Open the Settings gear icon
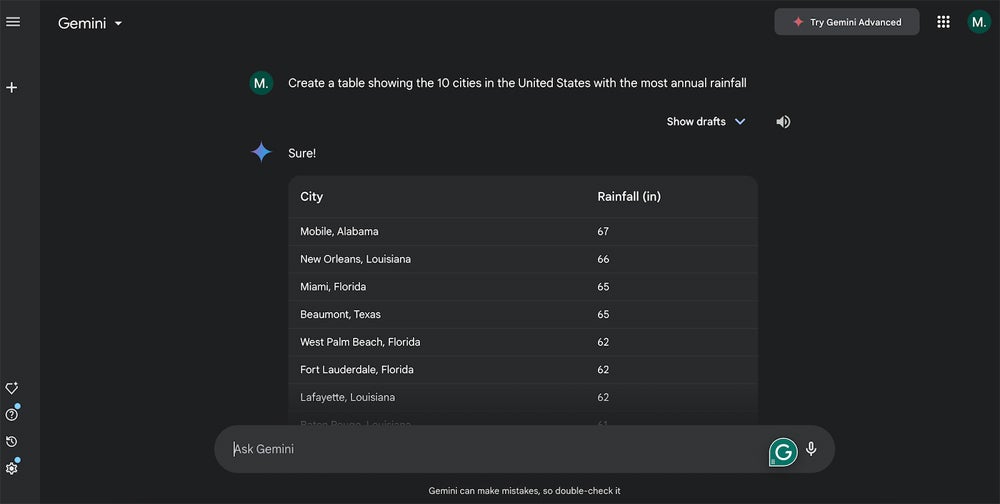 (12, 468)
